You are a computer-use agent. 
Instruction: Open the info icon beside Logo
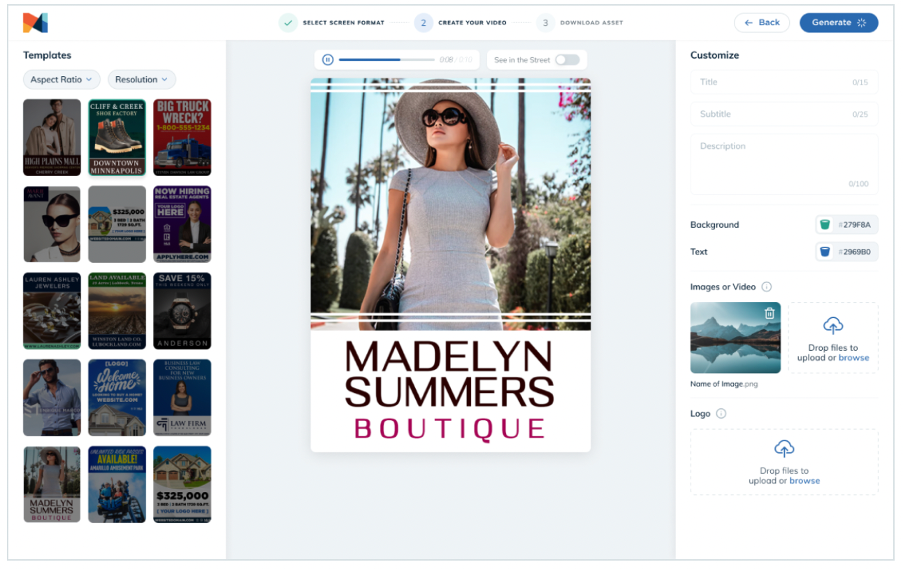(x=721, y=413)
